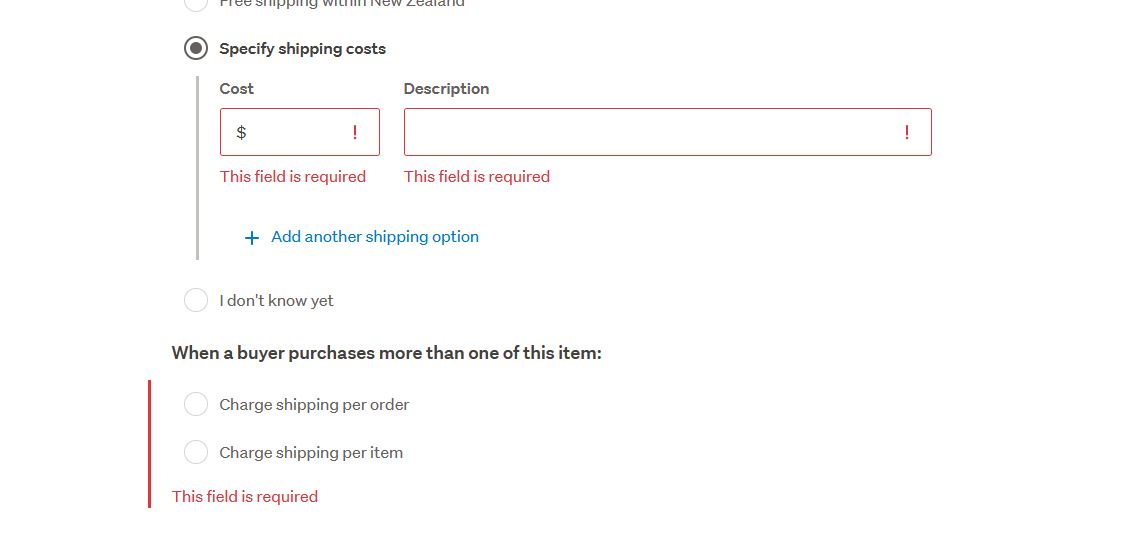1131x534 pixels.
Task: Click the red exclamation icon in Cost field
Action: (x=355, y=132)
